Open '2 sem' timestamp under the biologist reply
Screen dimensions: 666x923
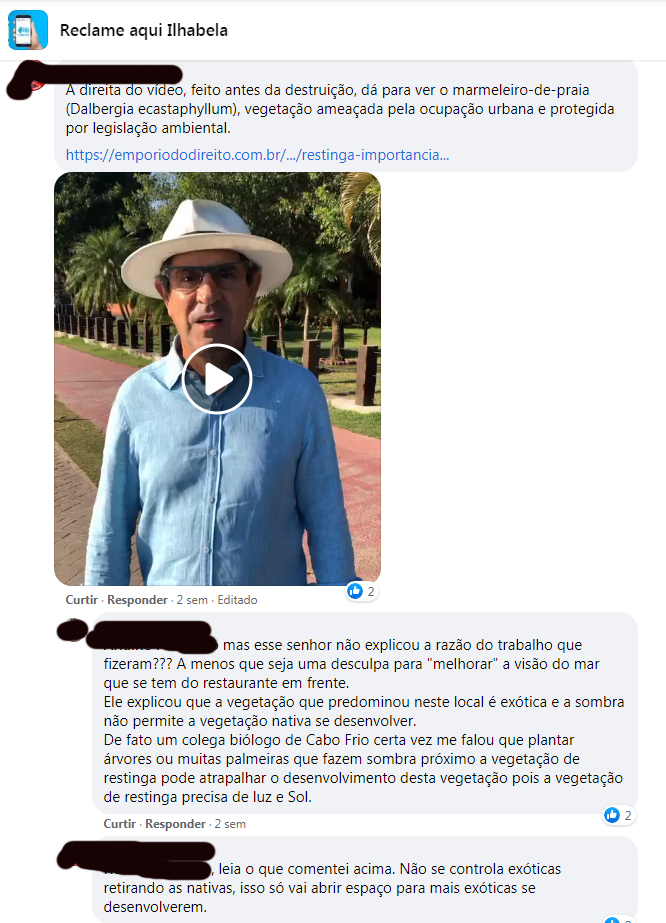(x=230, y=824)
